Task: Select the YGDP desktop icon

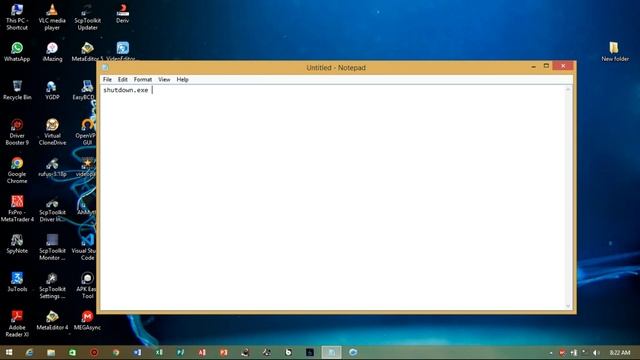Action: point(52,90)
